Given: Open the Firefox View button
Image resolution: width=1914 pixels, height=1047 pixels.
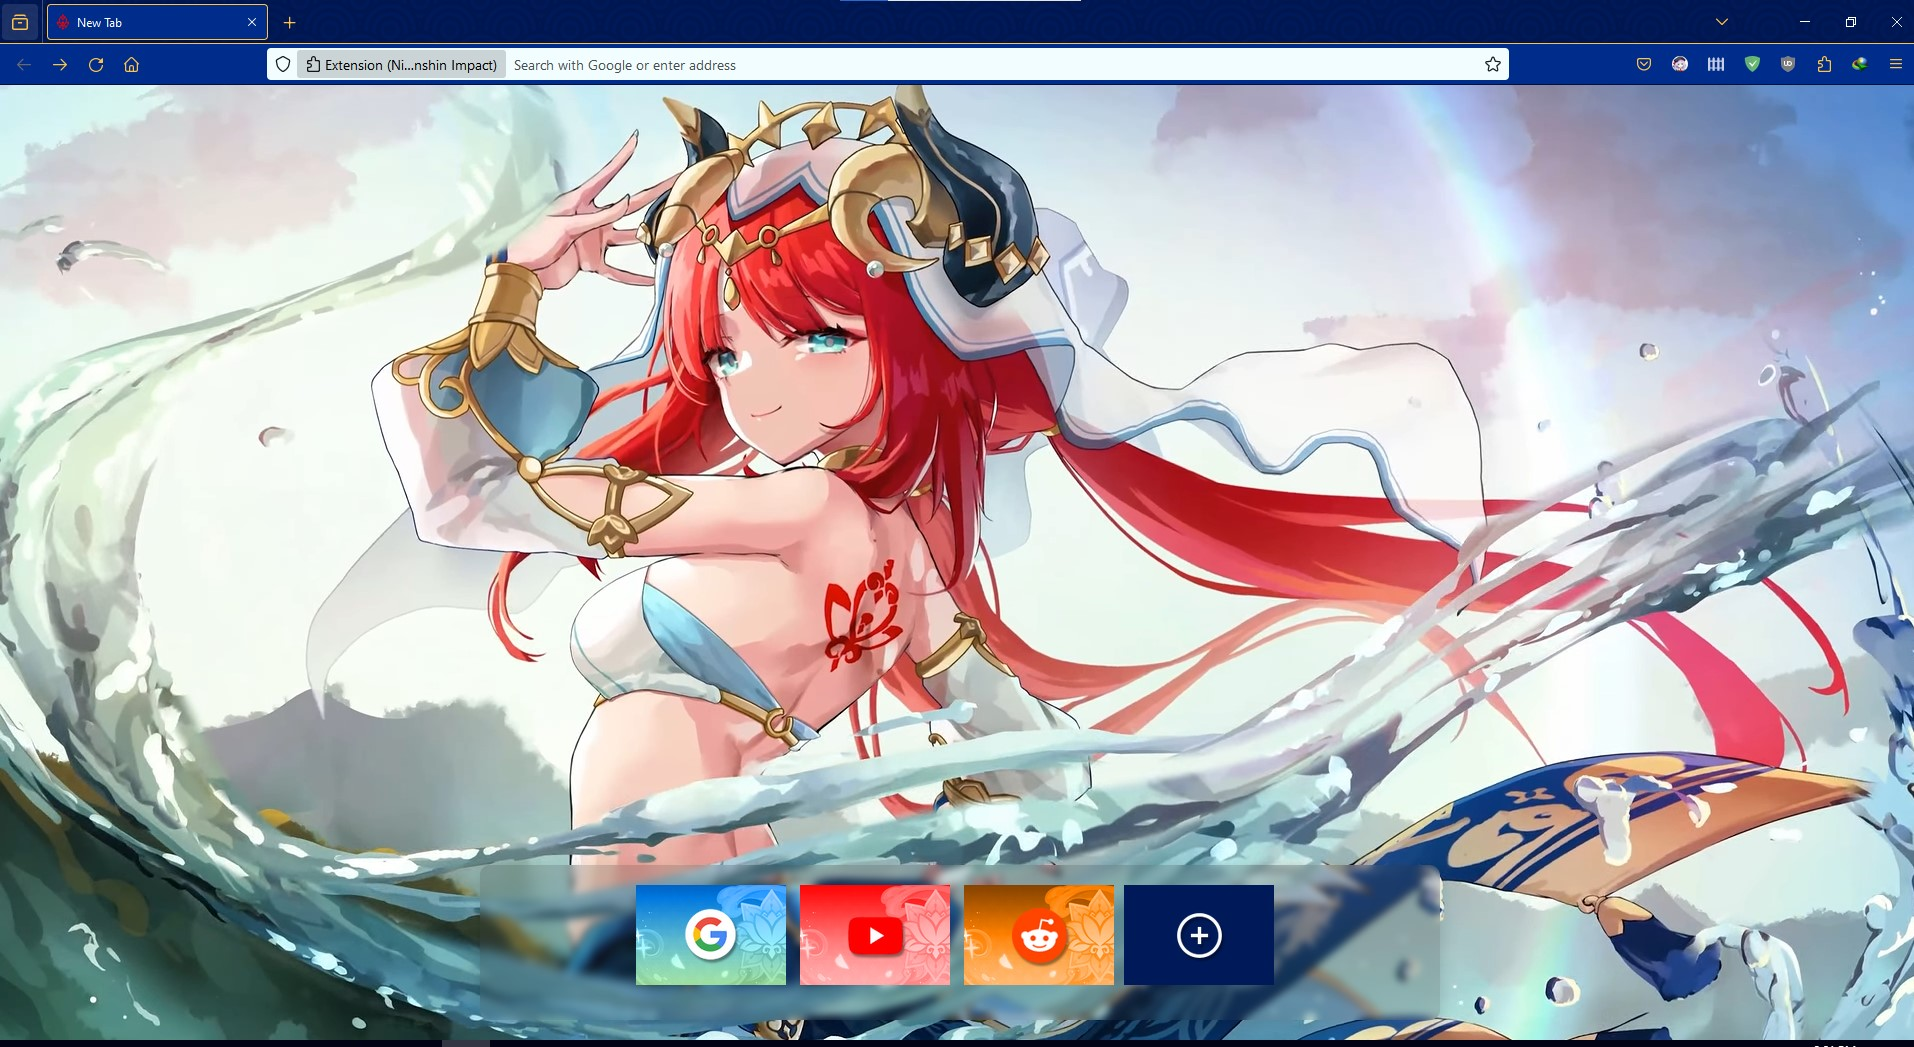Looking at the screenshot, I should [x=20, y=22].
